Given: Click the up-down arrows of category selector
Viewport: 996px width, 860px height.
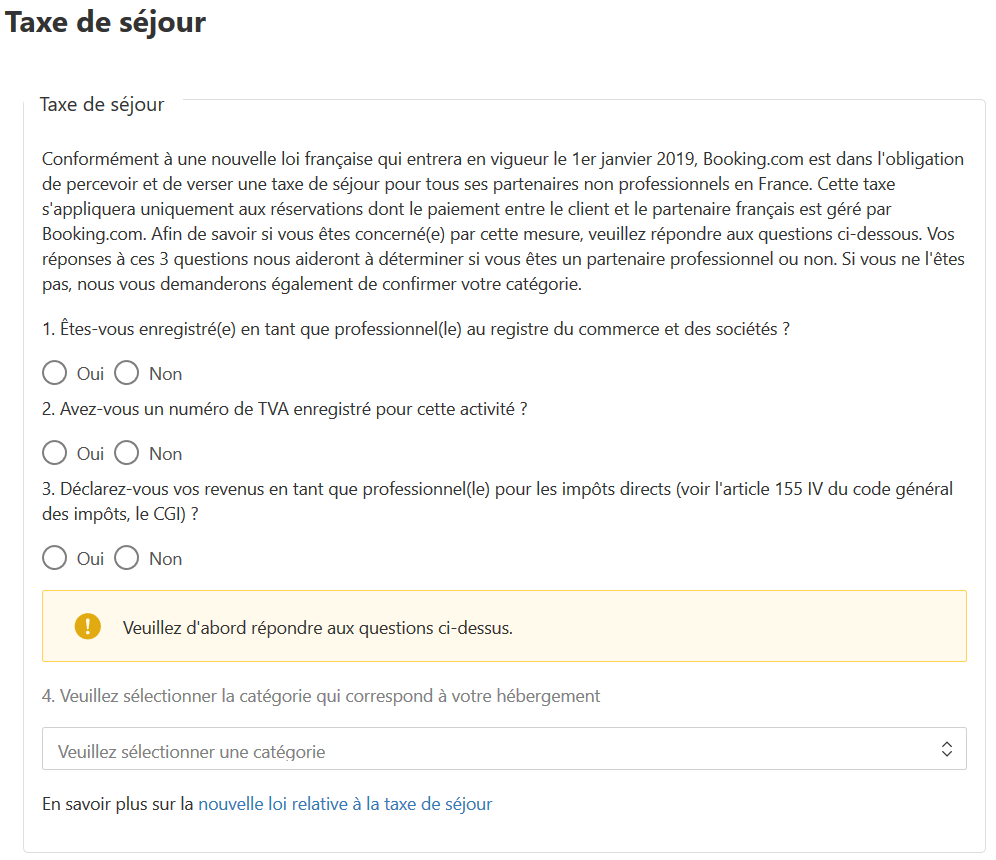Looking at the screenshot, I should pyautogui.click(x=946, y=749).
